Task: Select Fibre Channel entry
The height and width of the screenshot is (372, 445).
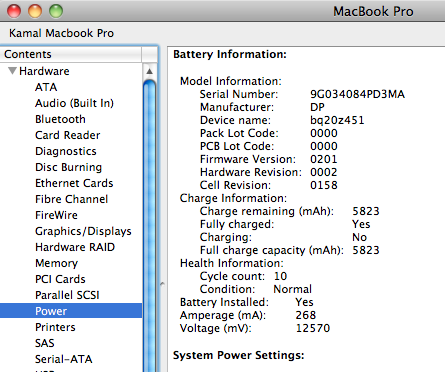Action: 72,199
